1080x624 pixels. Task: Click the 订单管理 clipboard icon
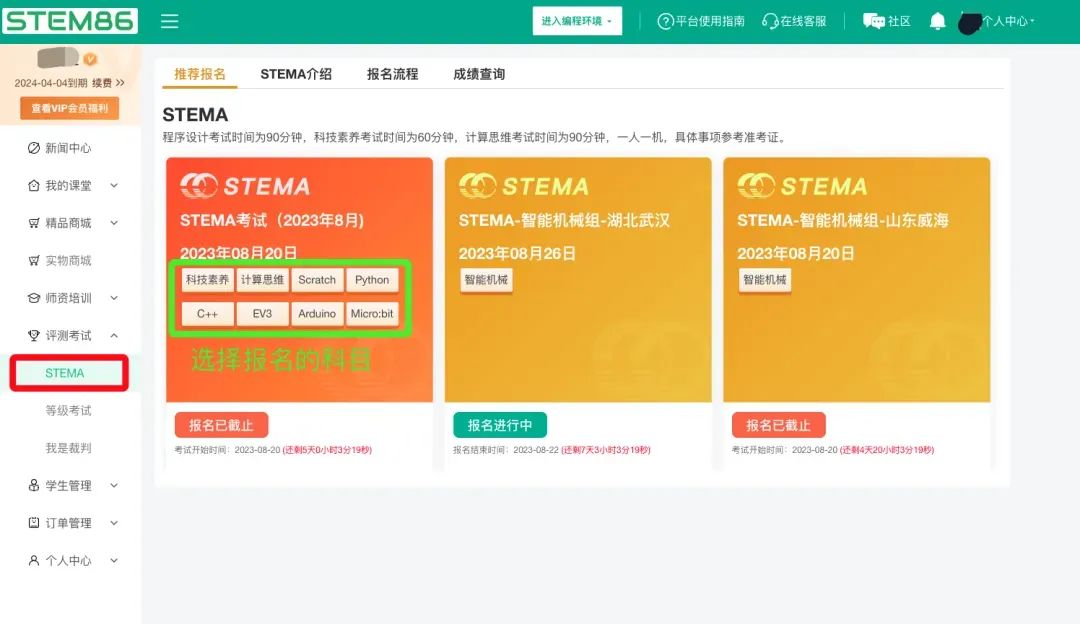33,523
